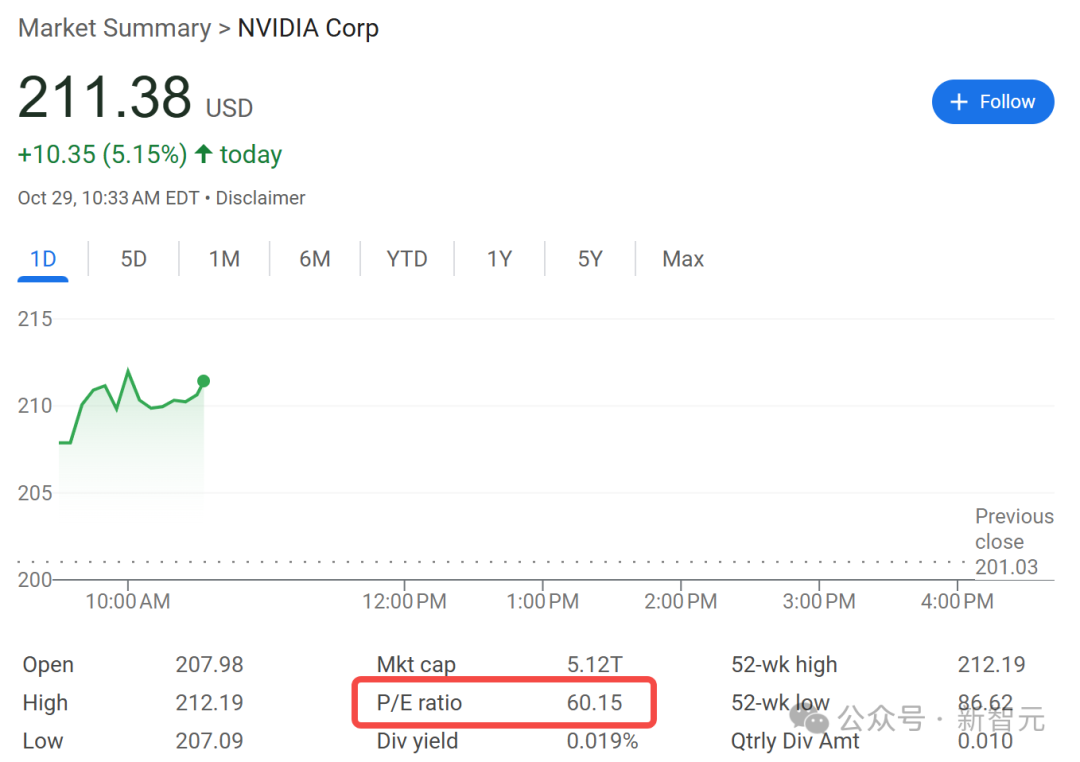This screenshot has width=1080, height=762.
Task: Click the Market Summary breadcrumb
Action: (114, 28)
